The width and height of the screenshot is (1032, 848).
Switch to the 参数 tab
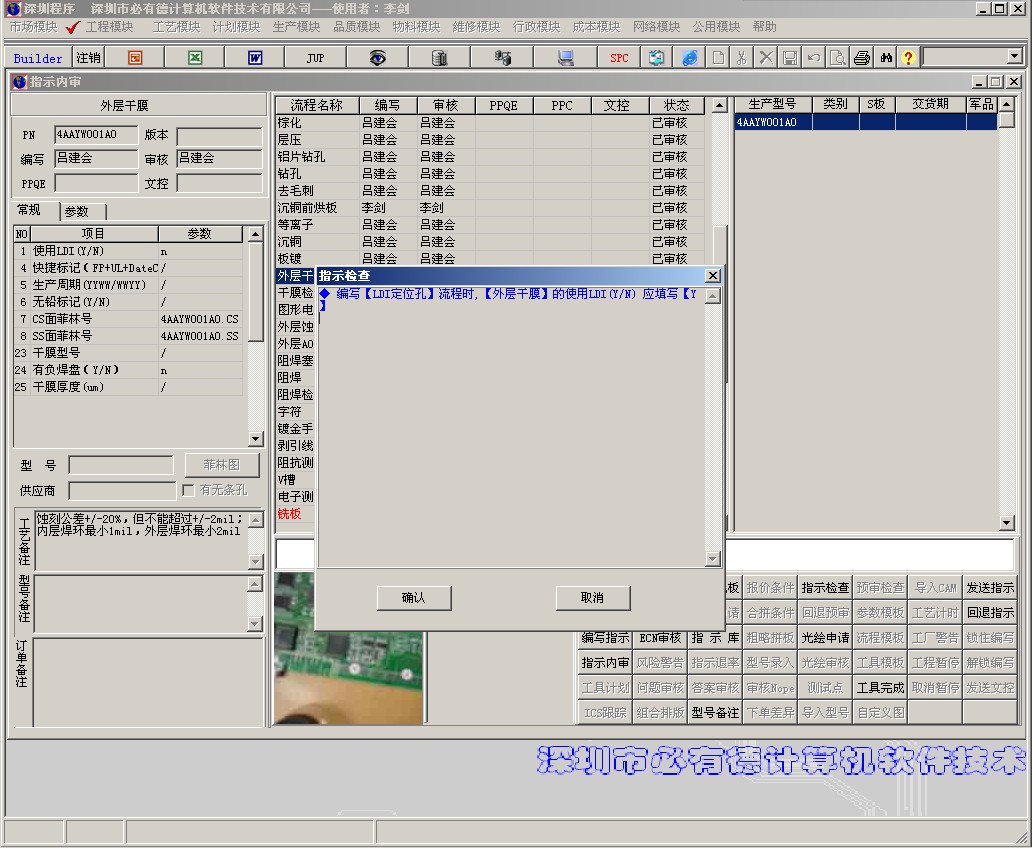pyautogui.click(x=78, y=211)
